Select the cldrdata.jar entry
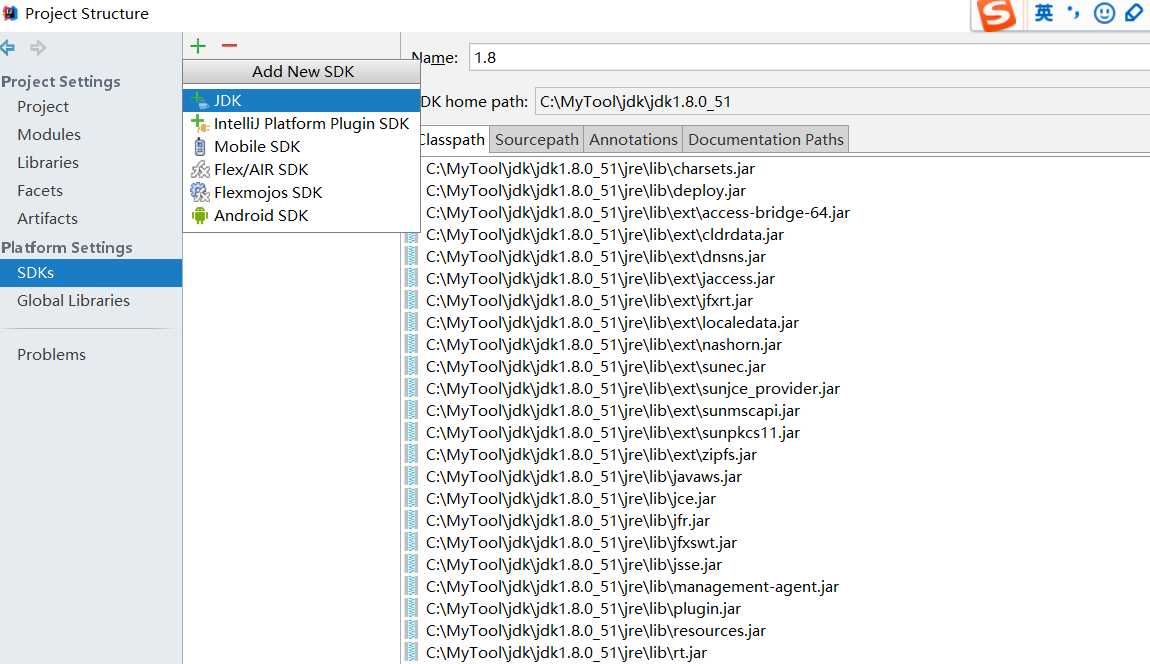The image size is (1150, 664). [604, 235]
